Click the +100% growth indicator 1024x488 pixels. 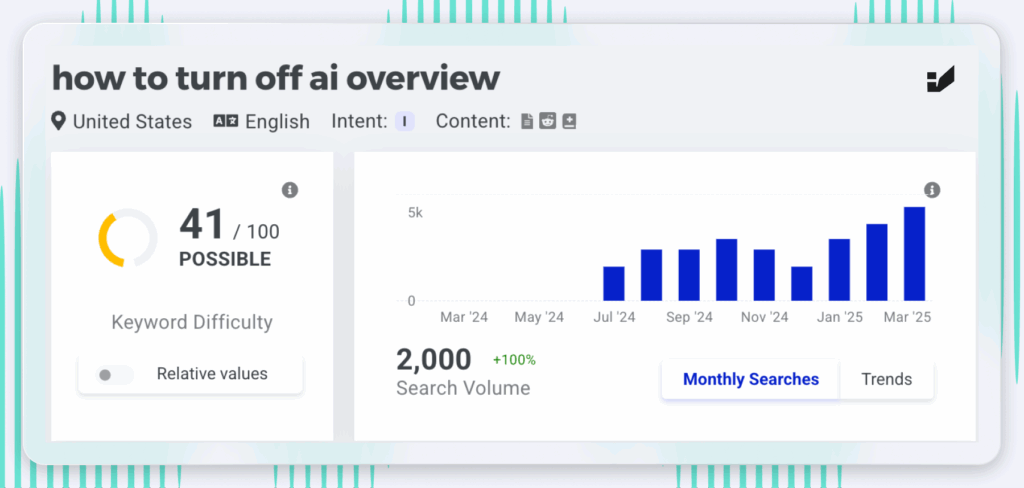[514, 360]
